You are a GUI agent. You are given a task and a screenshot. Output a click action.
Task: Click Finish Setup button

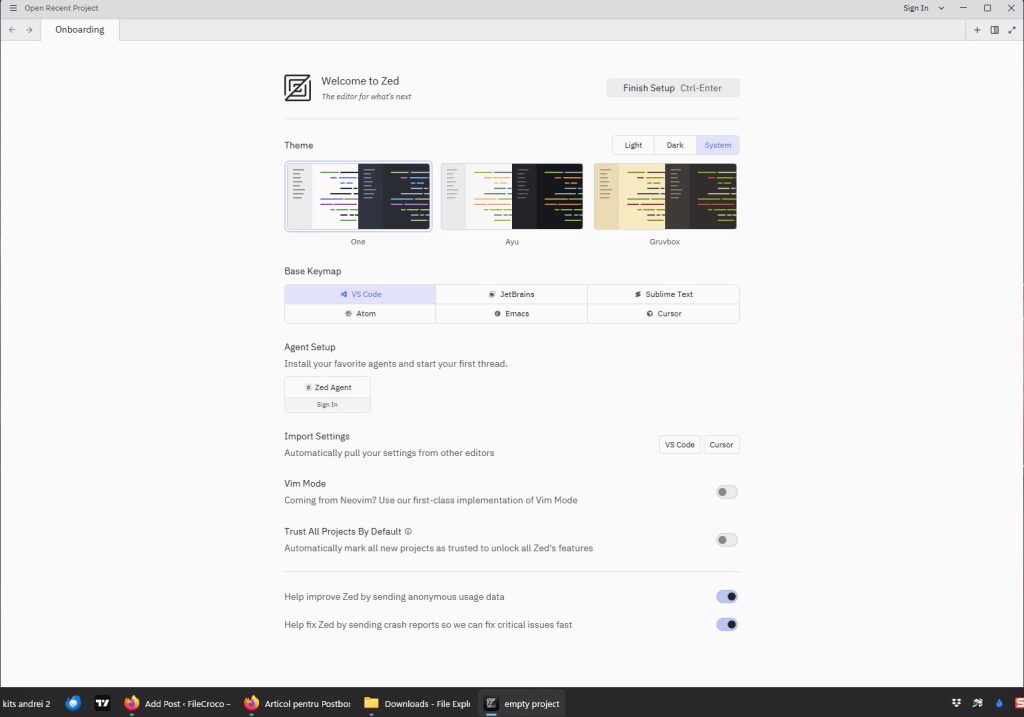[673, 88]
